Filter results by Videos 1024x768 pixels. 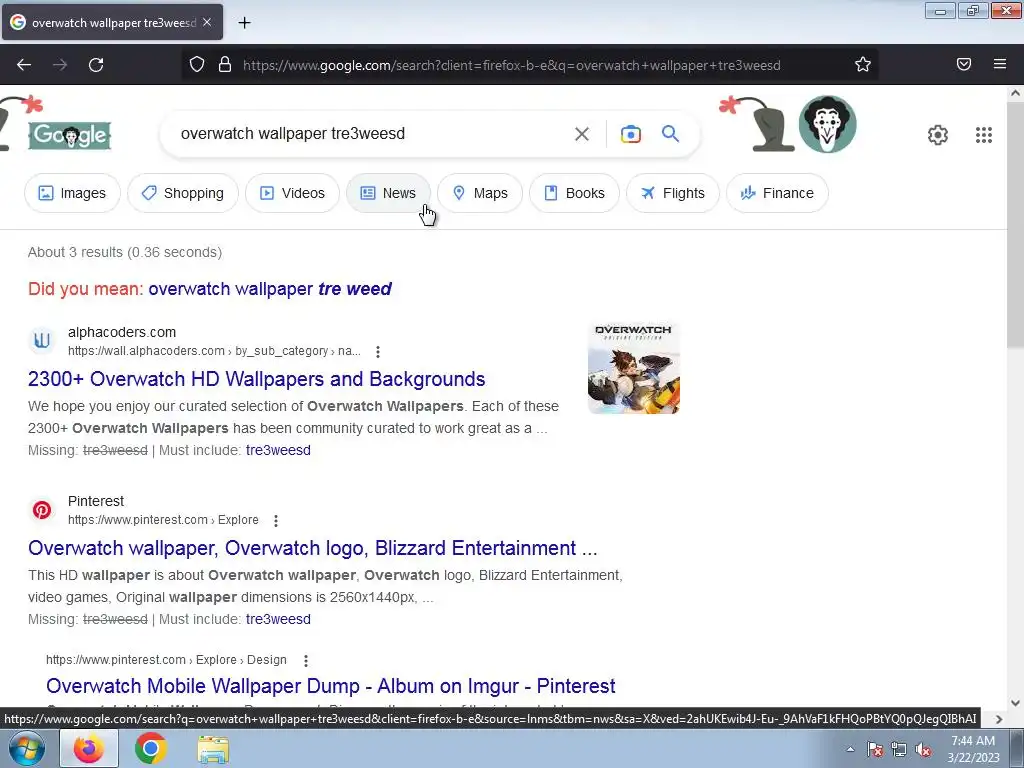point(293,193)
